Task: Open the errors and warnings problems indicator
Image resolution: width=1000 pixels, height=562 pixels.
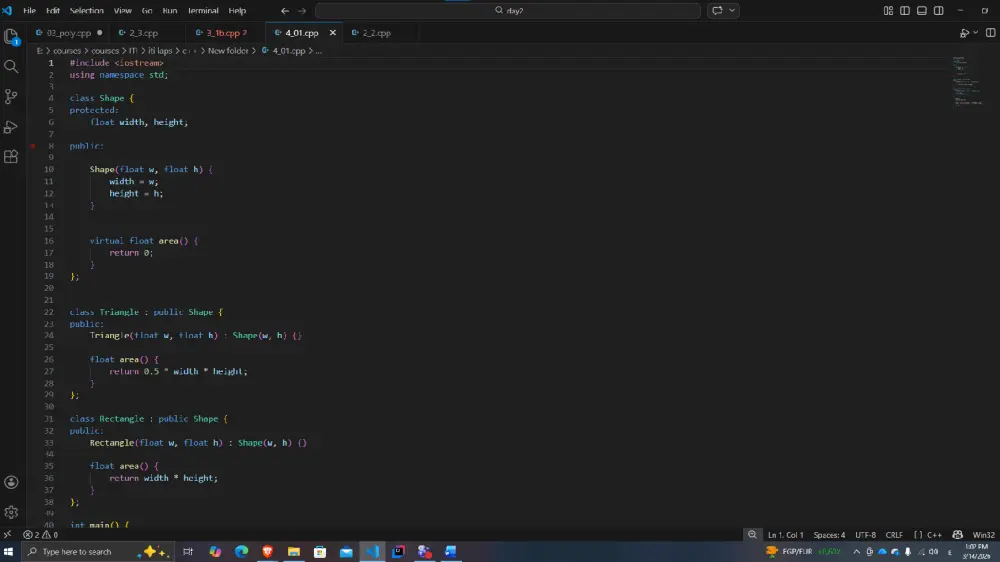Action: coord(40,535)
